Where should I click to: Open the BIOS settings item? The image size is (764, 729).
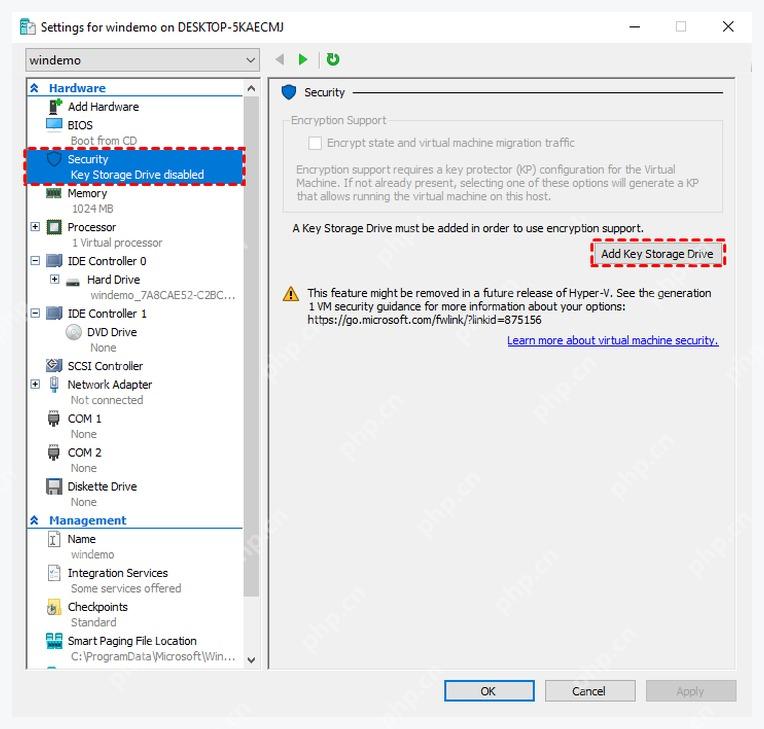tap(135, 132)
